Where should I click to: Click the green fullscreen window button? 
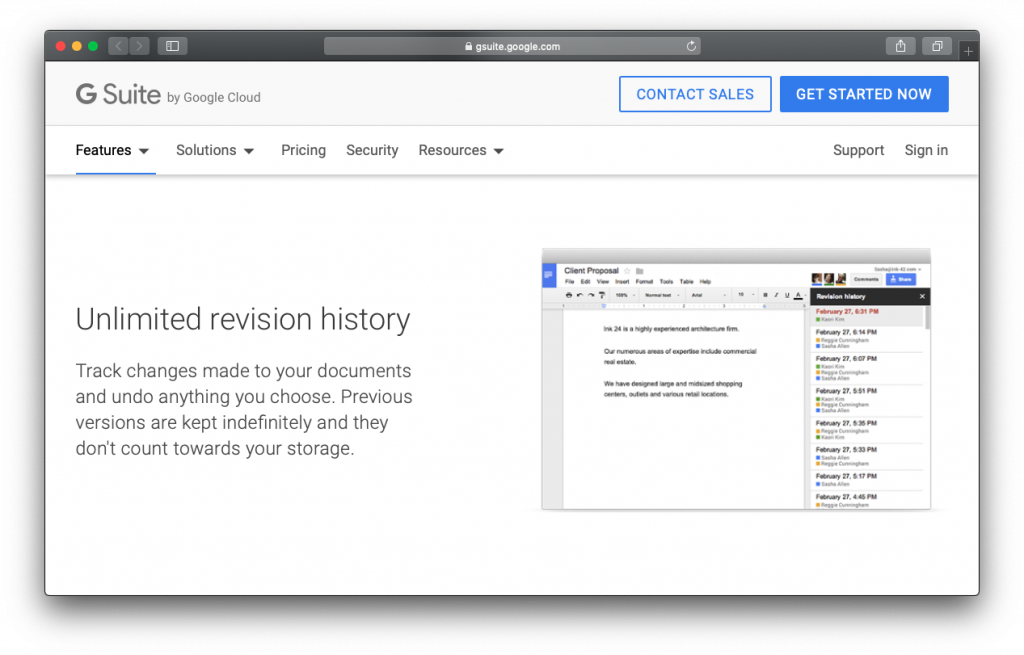tap(93, 46)
